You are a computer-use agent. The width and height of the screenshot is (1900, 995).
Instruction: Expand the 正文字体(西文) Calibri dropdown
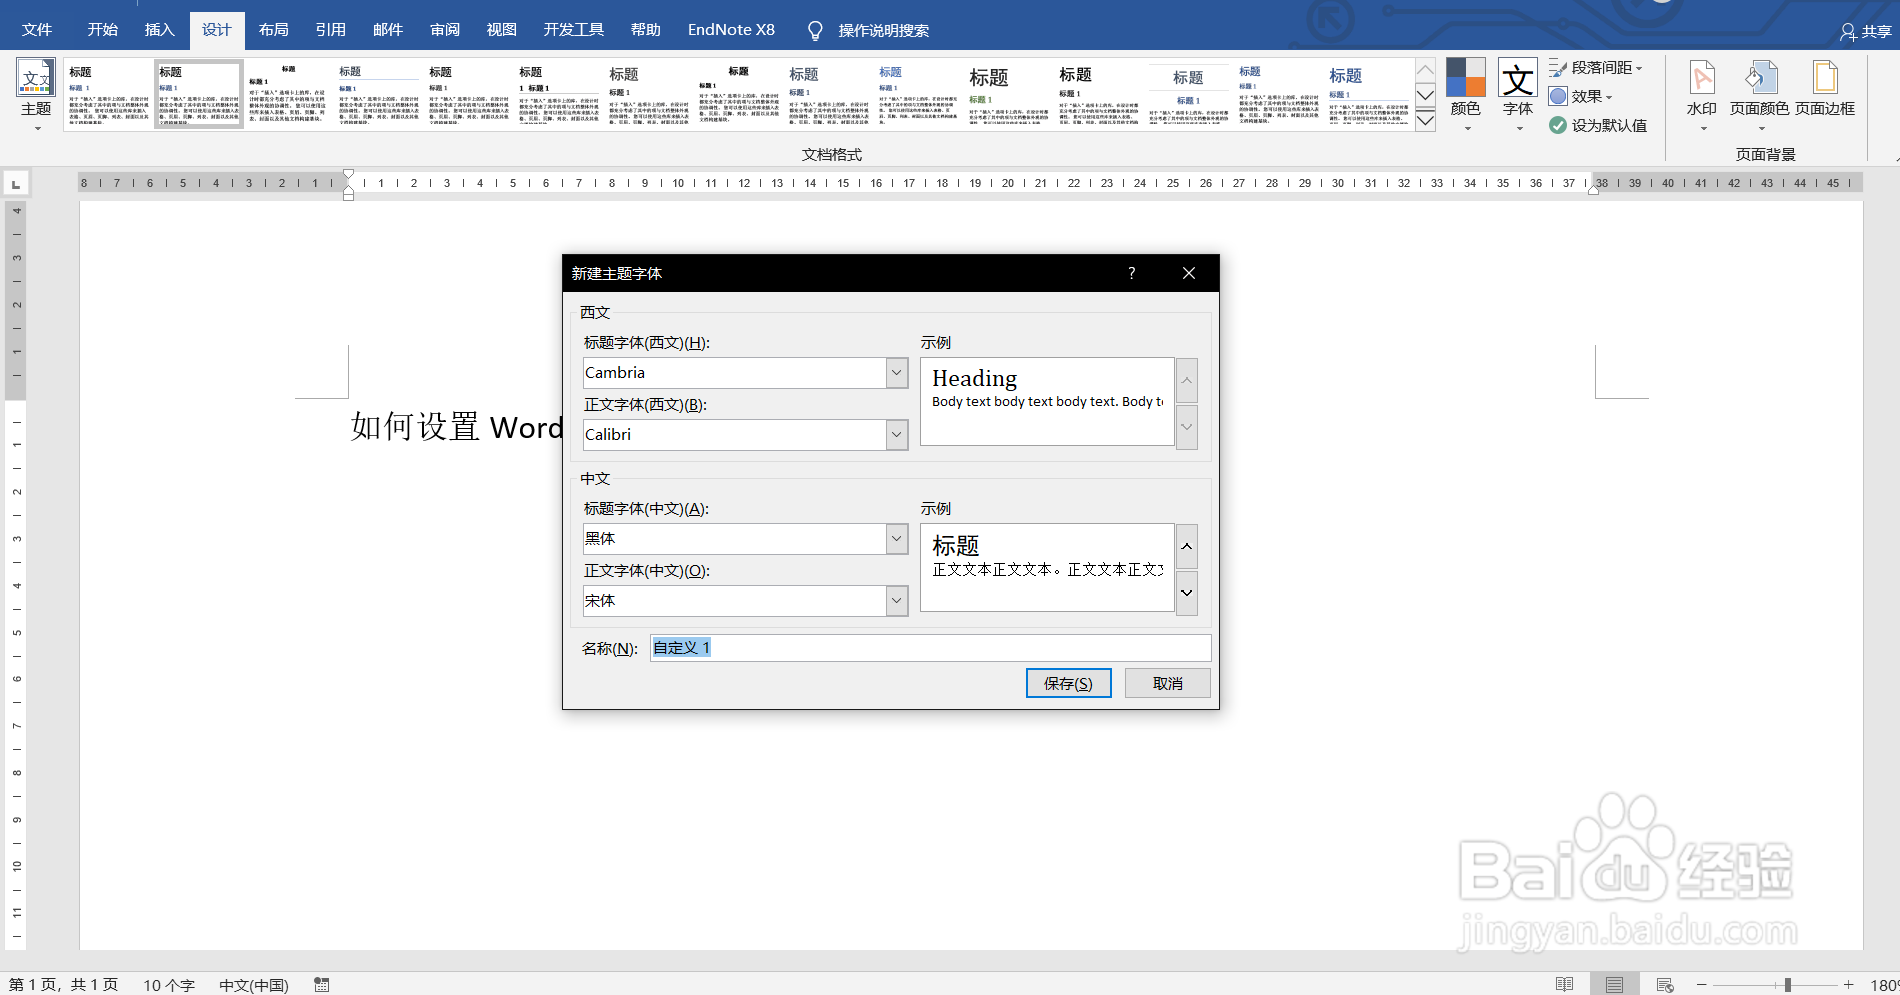pos(897,435)
